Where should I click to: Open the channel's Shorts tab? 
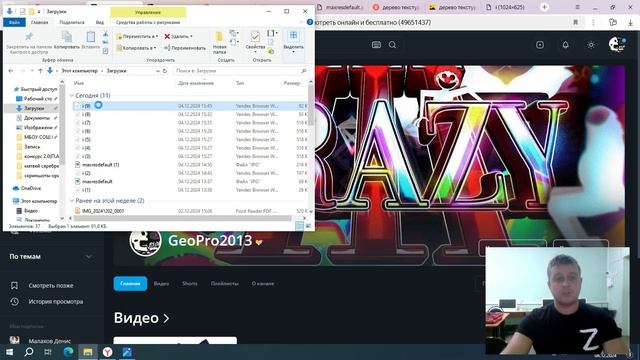click(190, 283)
